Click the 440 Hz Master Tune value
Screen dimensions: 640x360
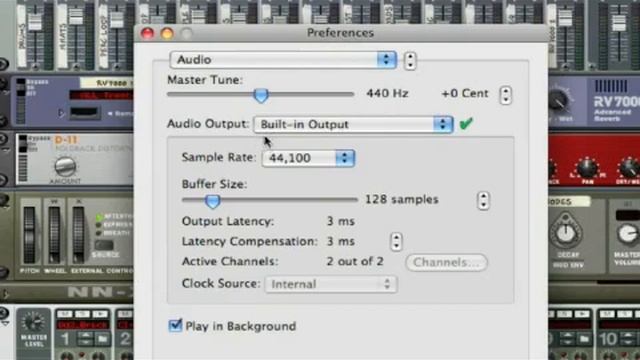tap(387, 93)
